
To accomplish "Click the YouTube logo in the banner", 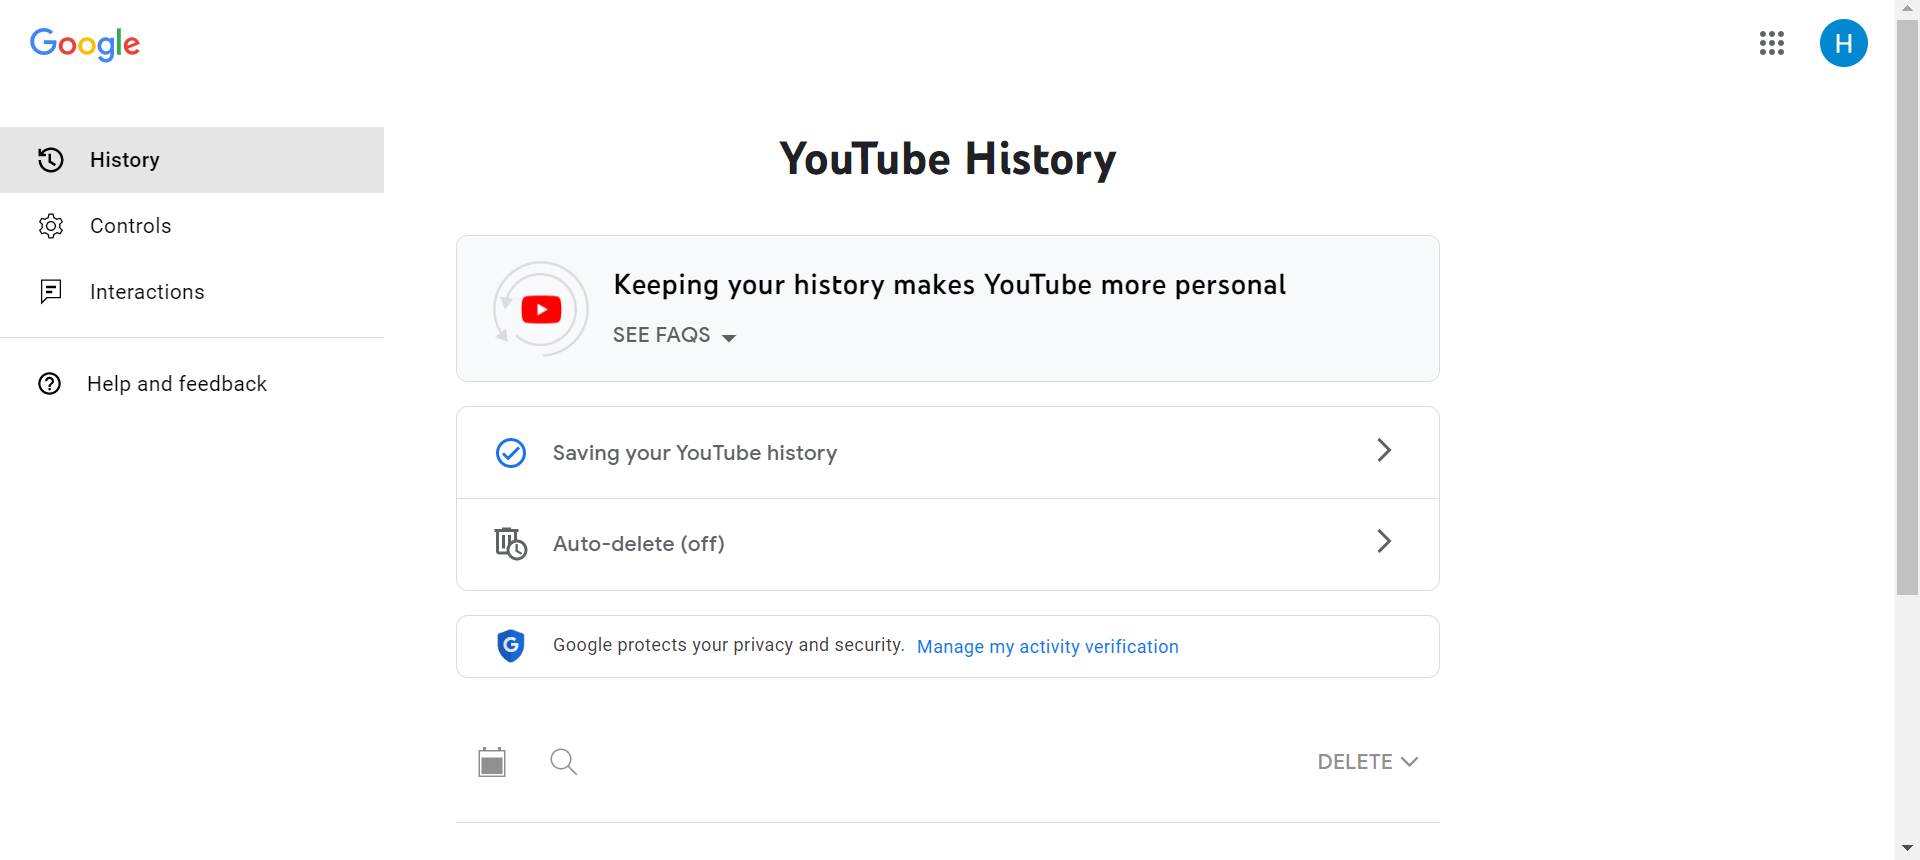I will [541, 309].
